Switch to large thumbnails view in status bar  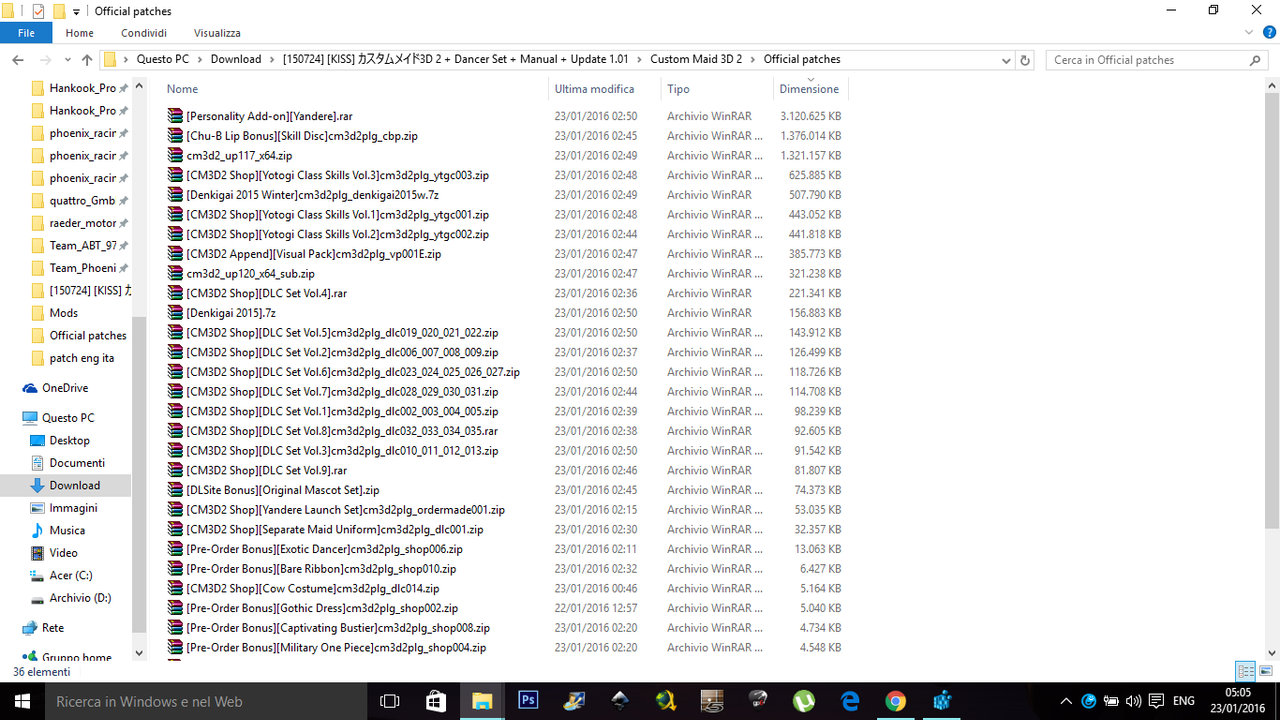click(x=1265, y=671)
